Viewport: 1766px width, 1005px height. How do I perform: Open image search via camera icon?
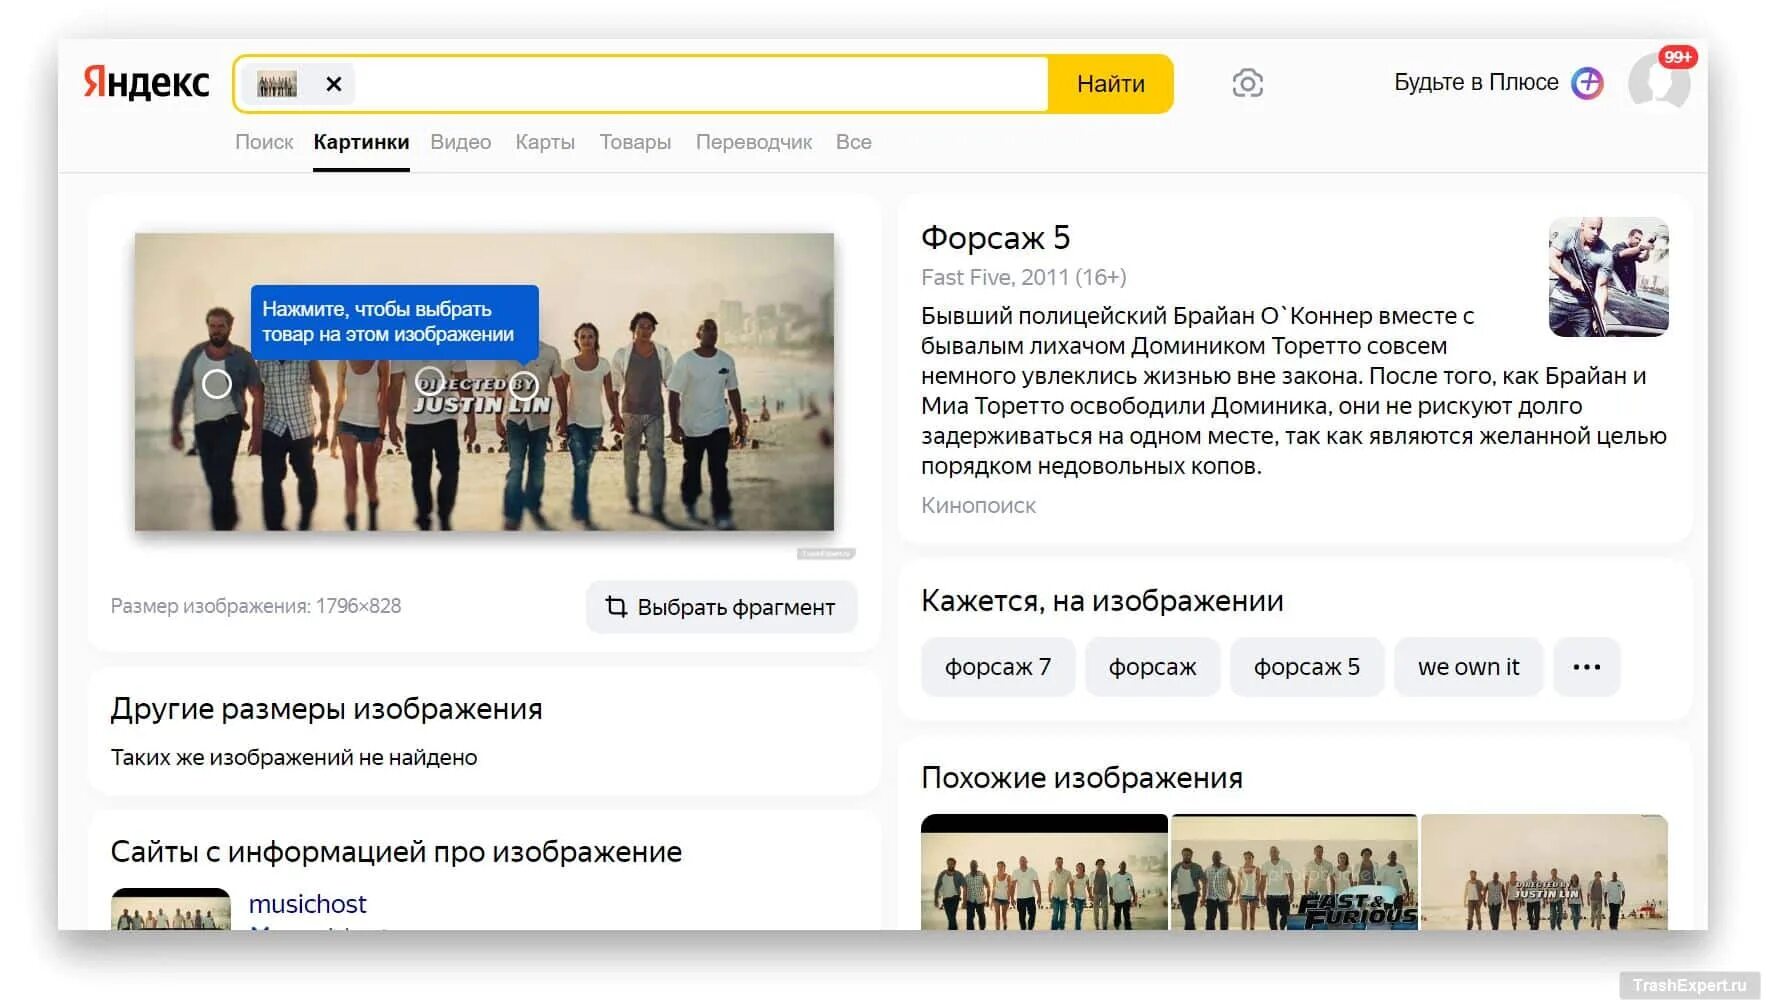1247,83
